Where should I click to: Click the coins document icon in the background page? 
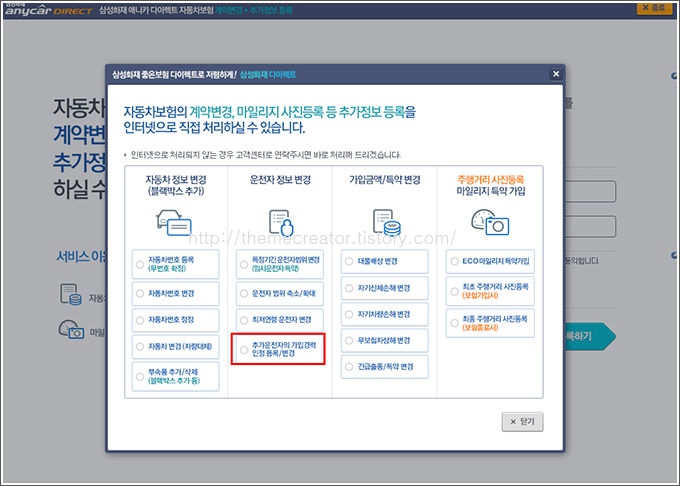click(71, 294)
